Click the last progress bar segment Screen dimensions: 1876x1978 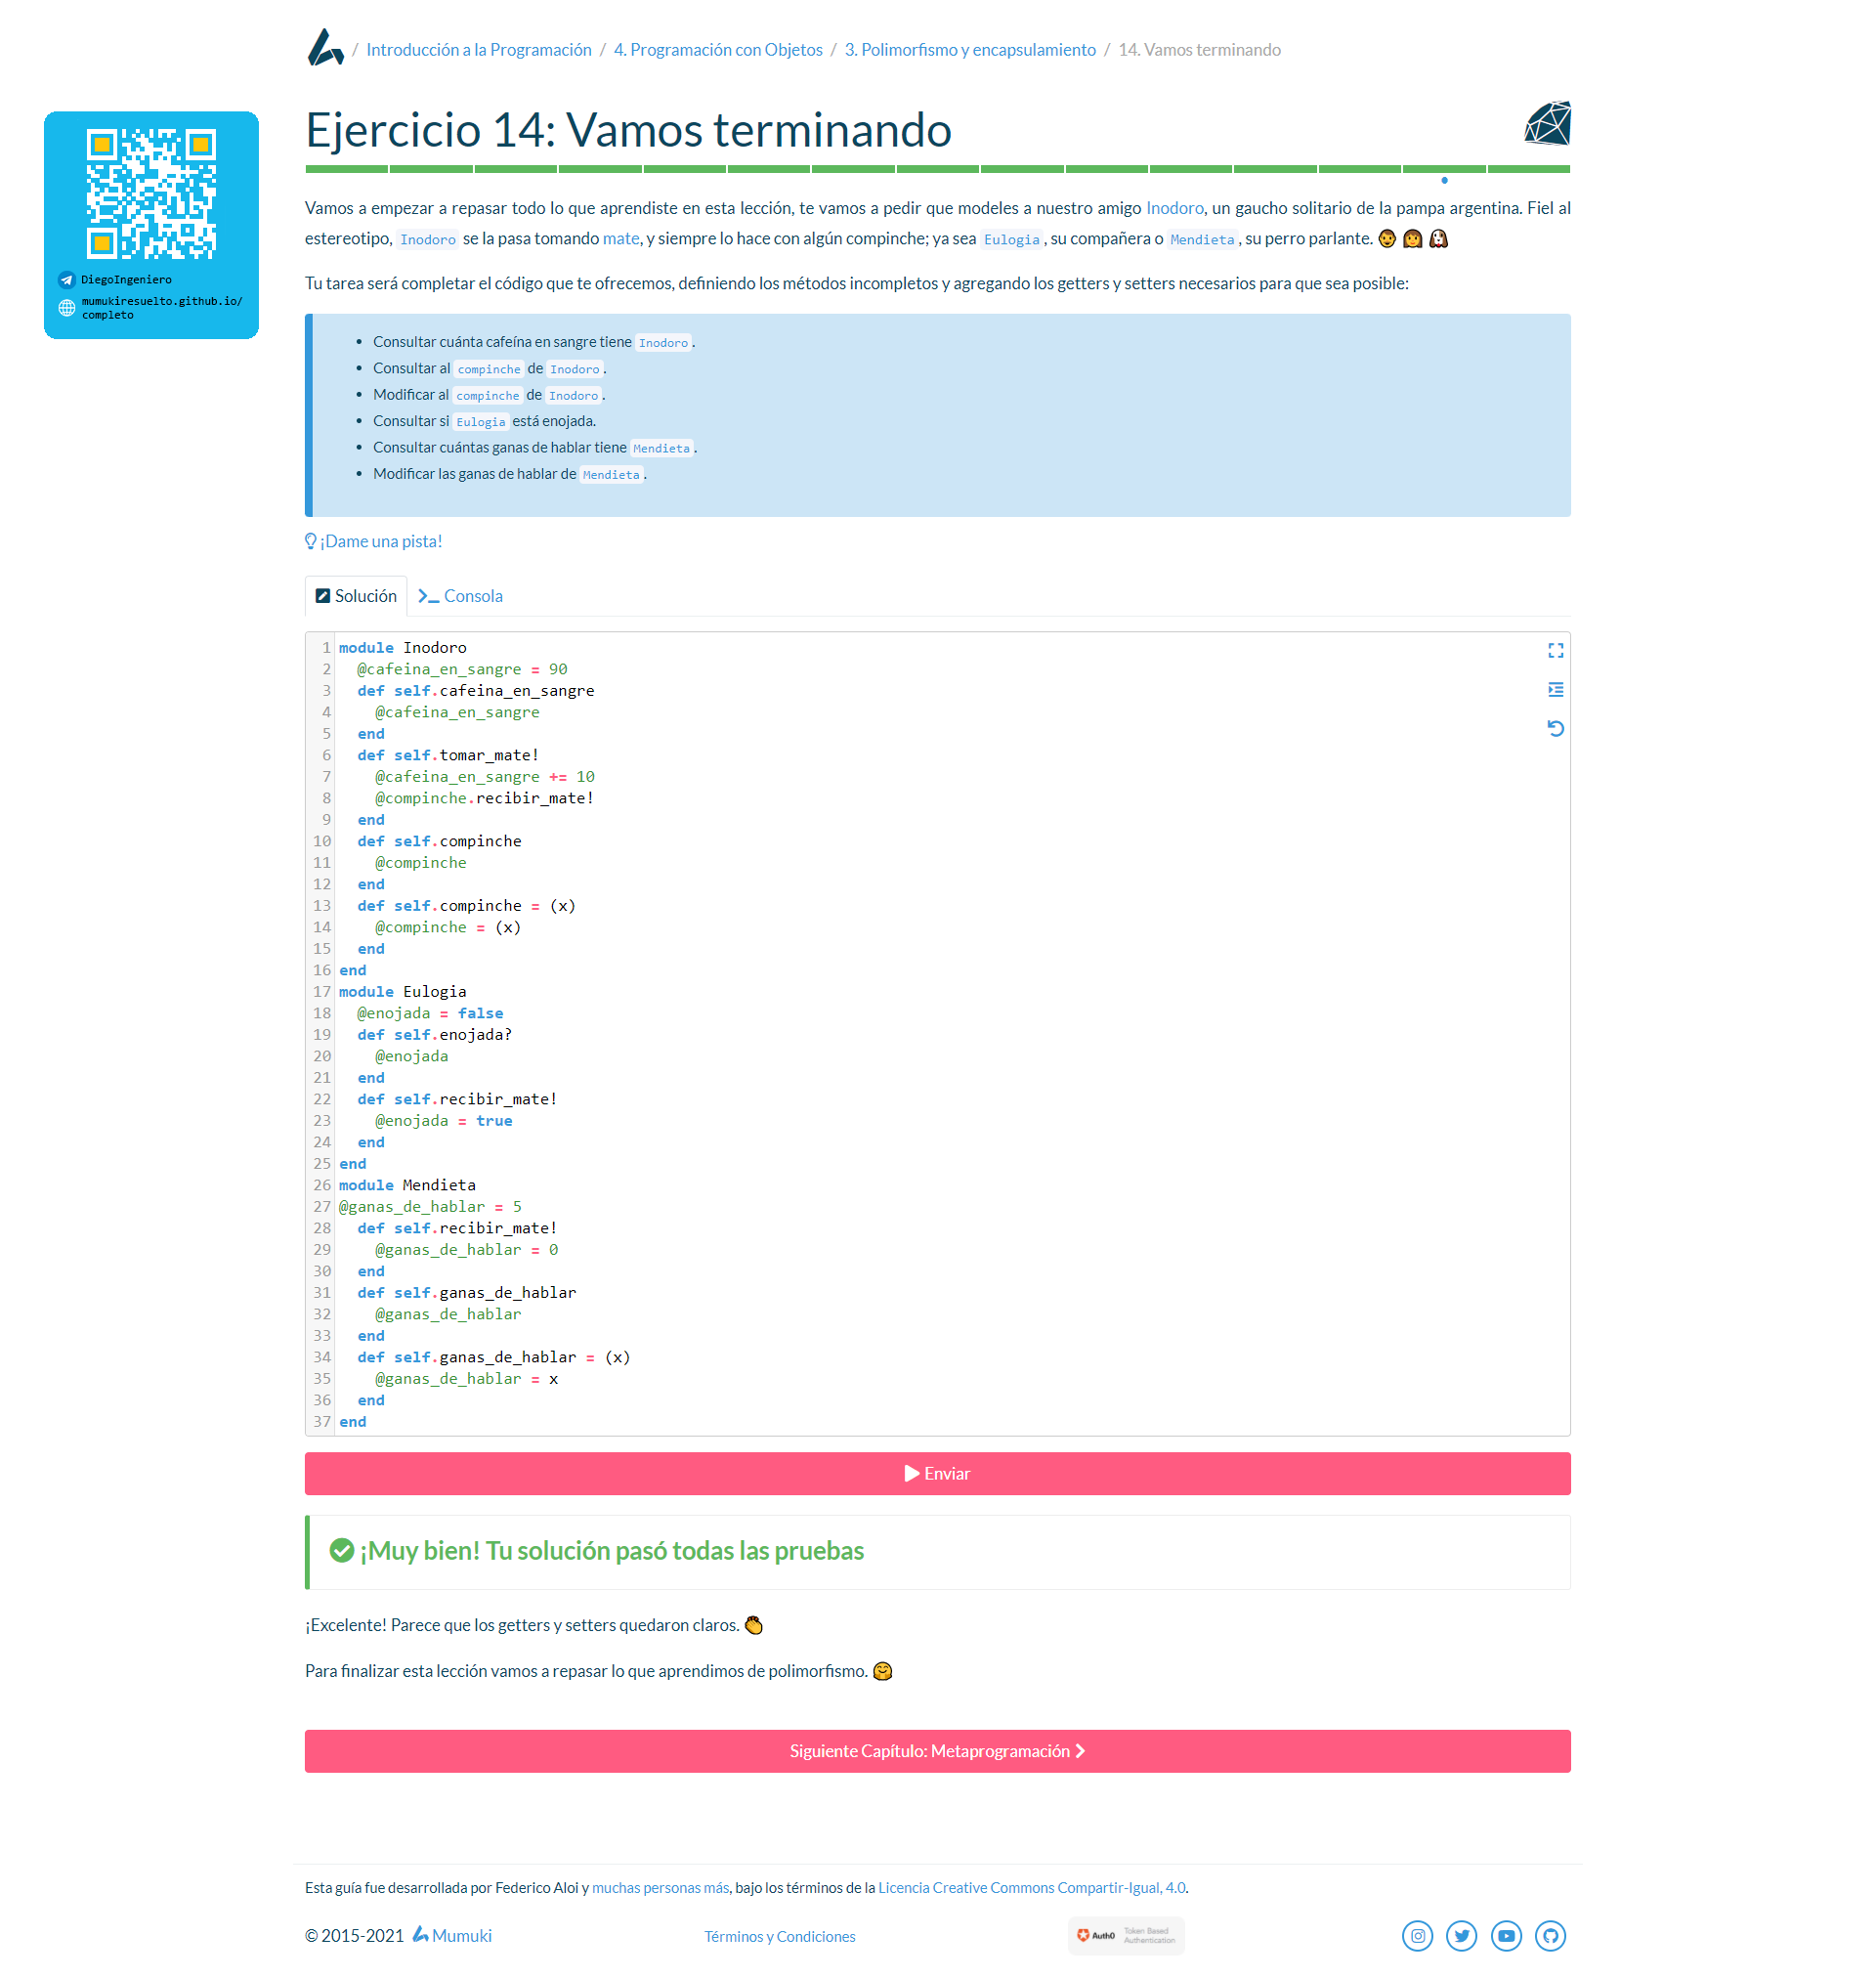point(1529,169)
